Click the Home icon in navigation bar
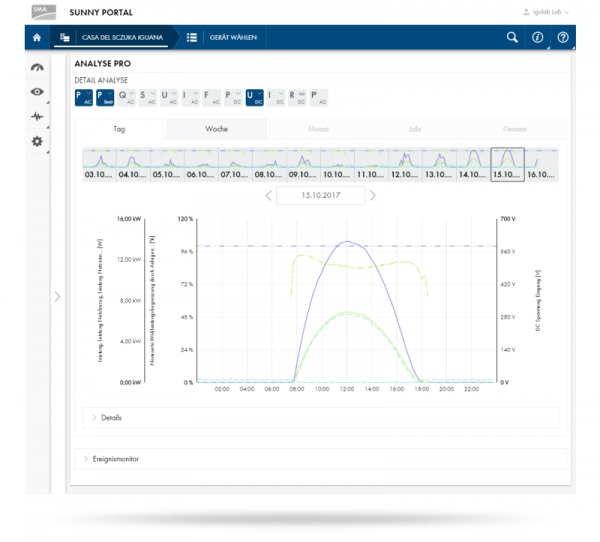The width and height of the screenshot is (600, 542). (37, 38)
